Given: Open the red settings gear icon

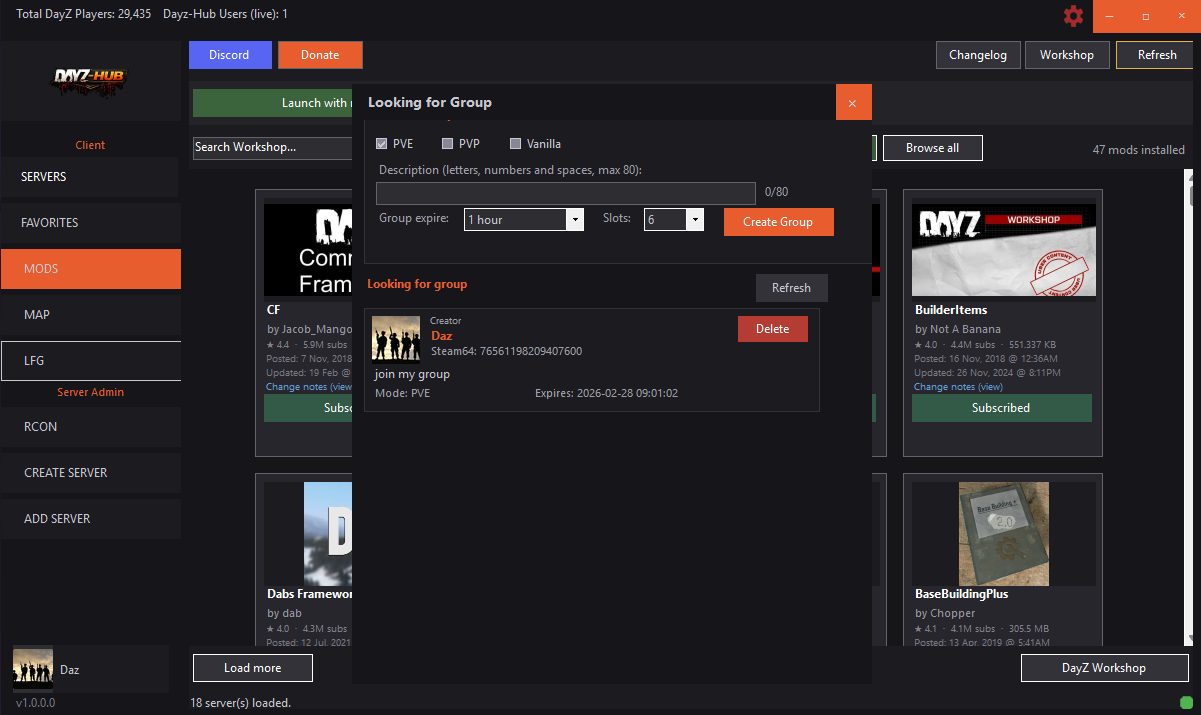Looking at the screenshot, I should tap(1073, 16).
